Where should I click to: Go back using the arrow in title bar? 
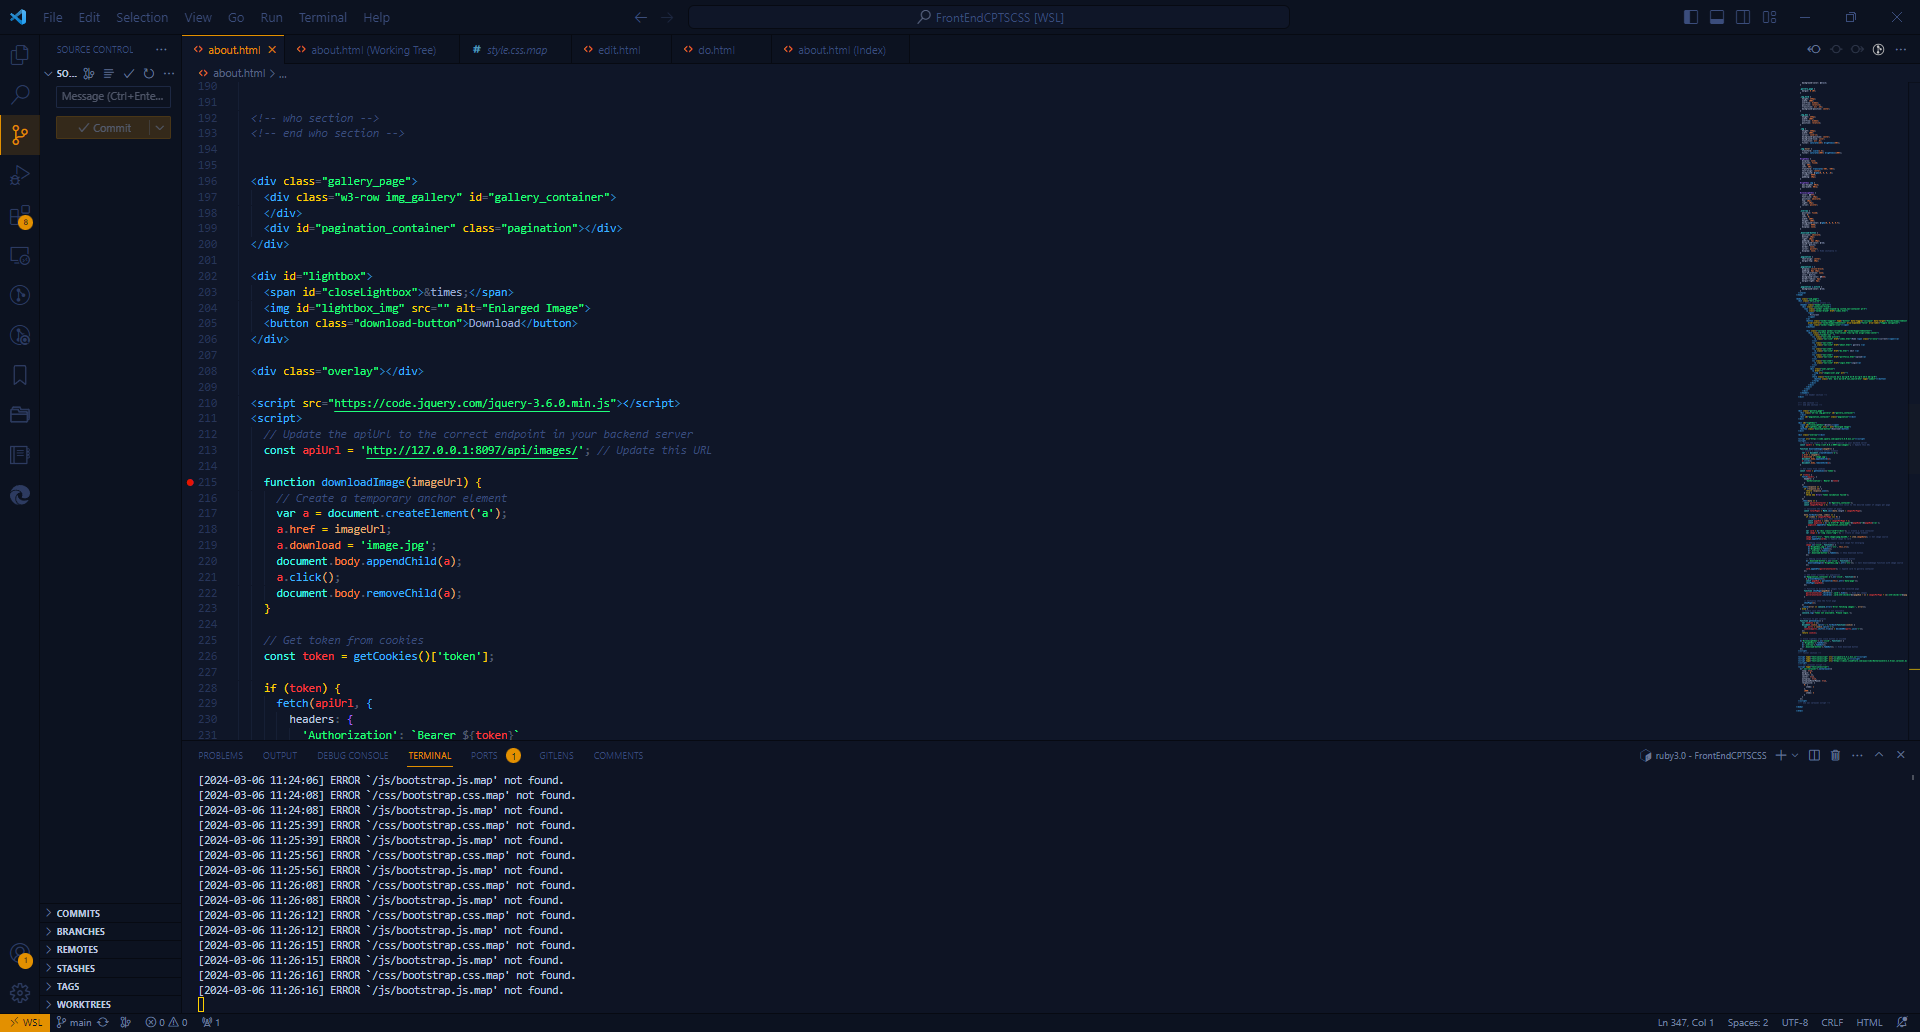641,17
